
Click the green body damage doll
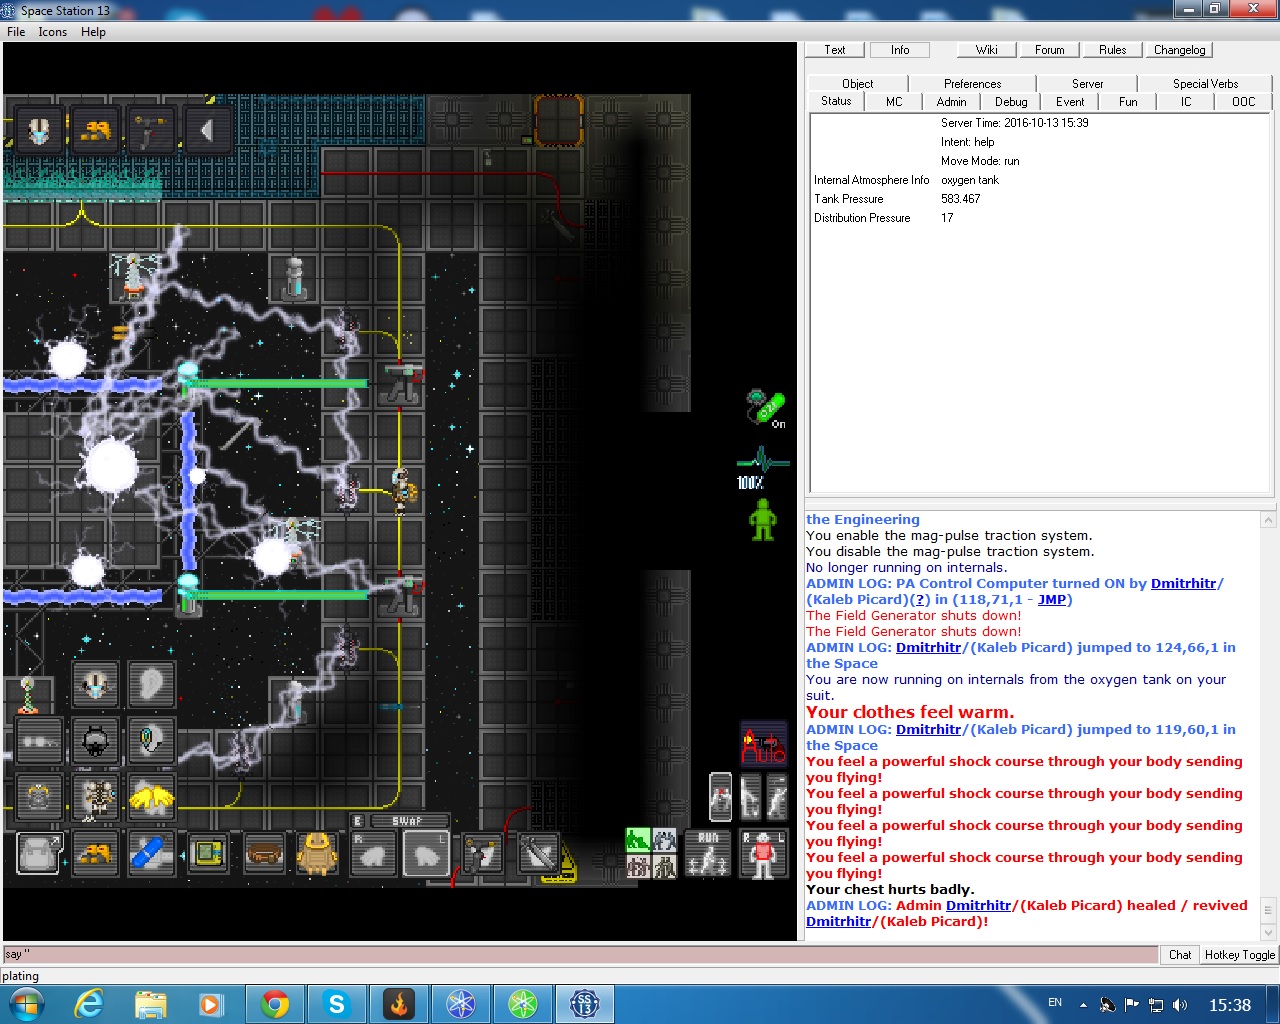tap(763, 520)
